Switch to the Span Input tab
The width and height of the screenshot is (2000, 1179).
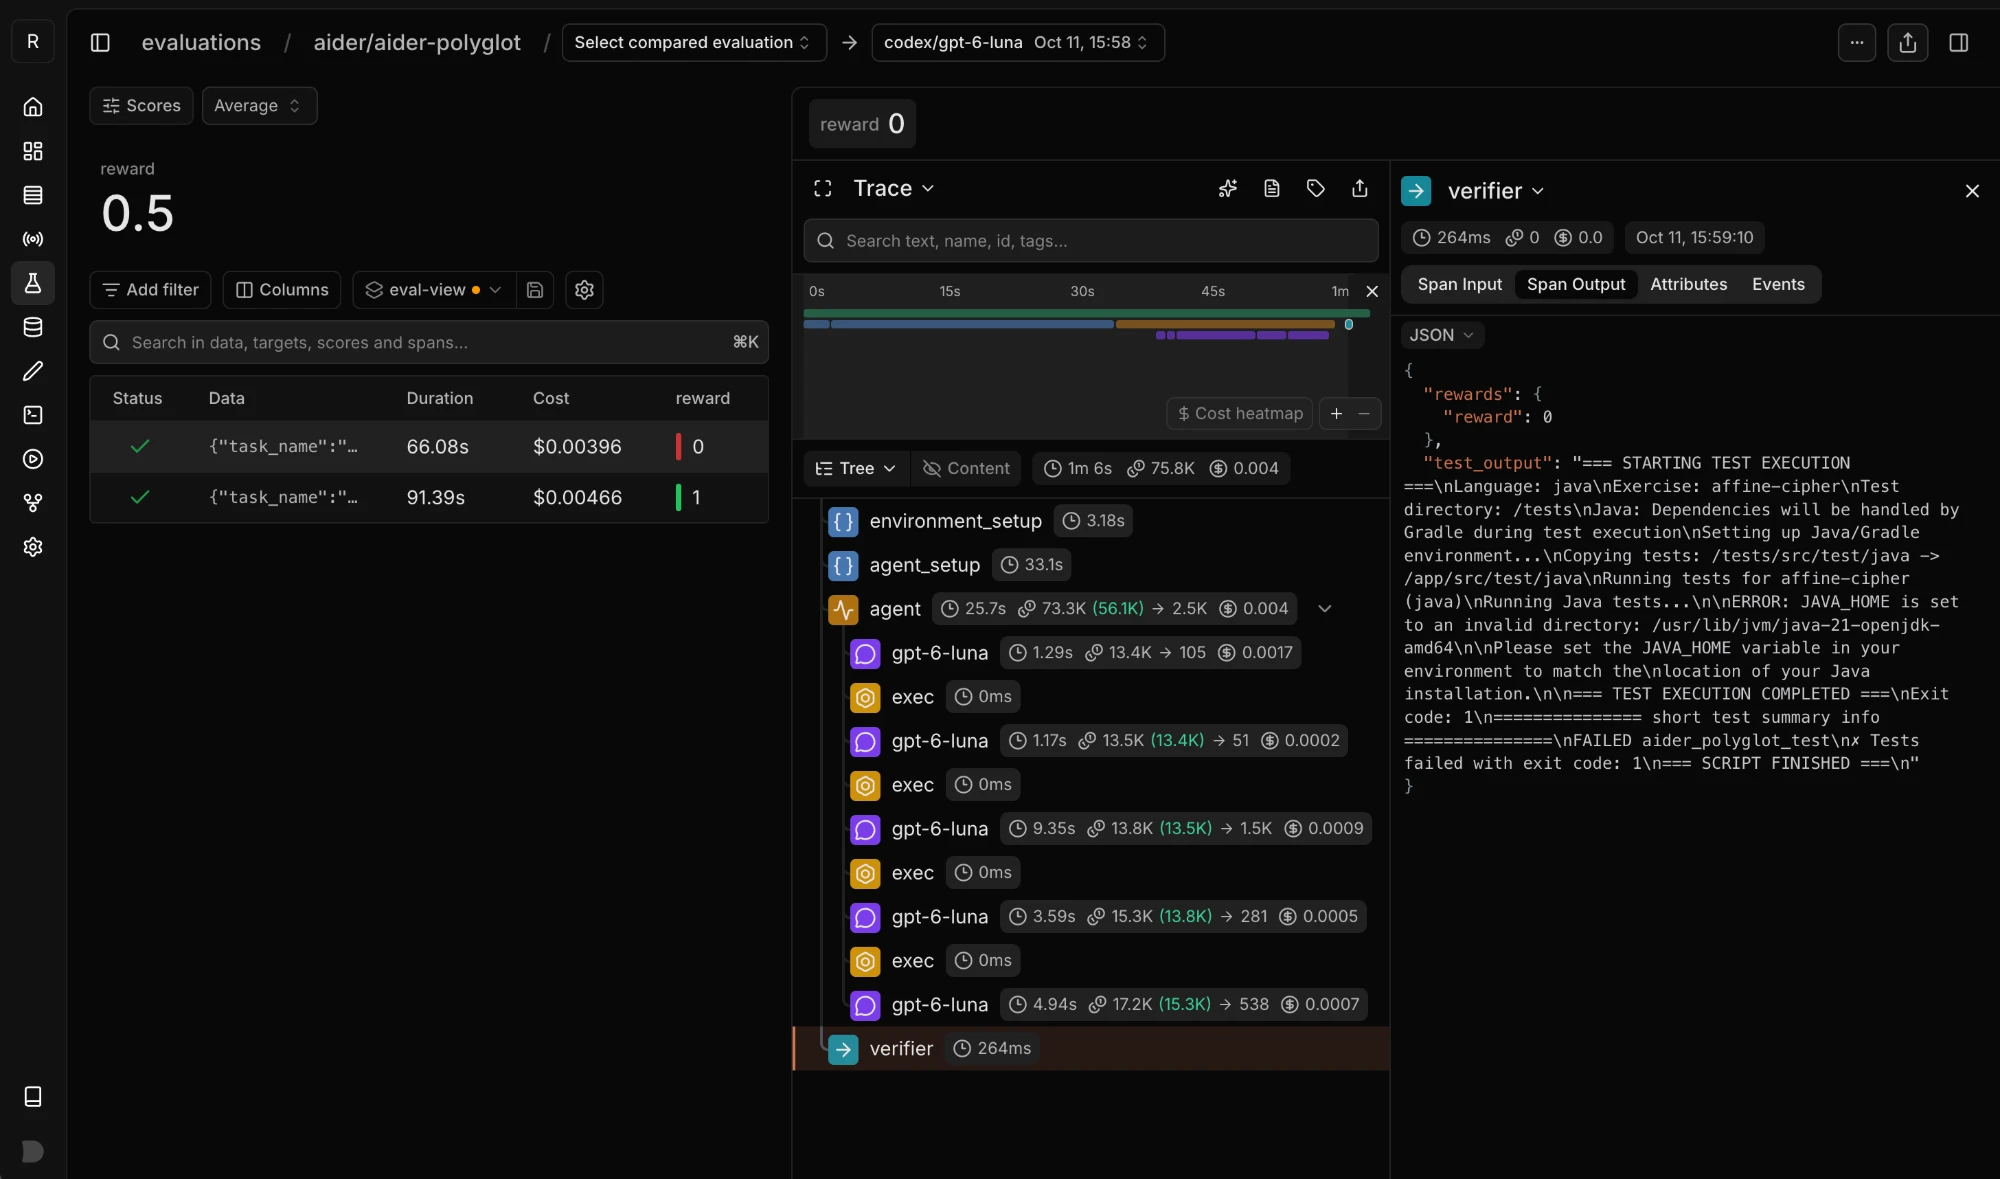[x=1459, y=285]
